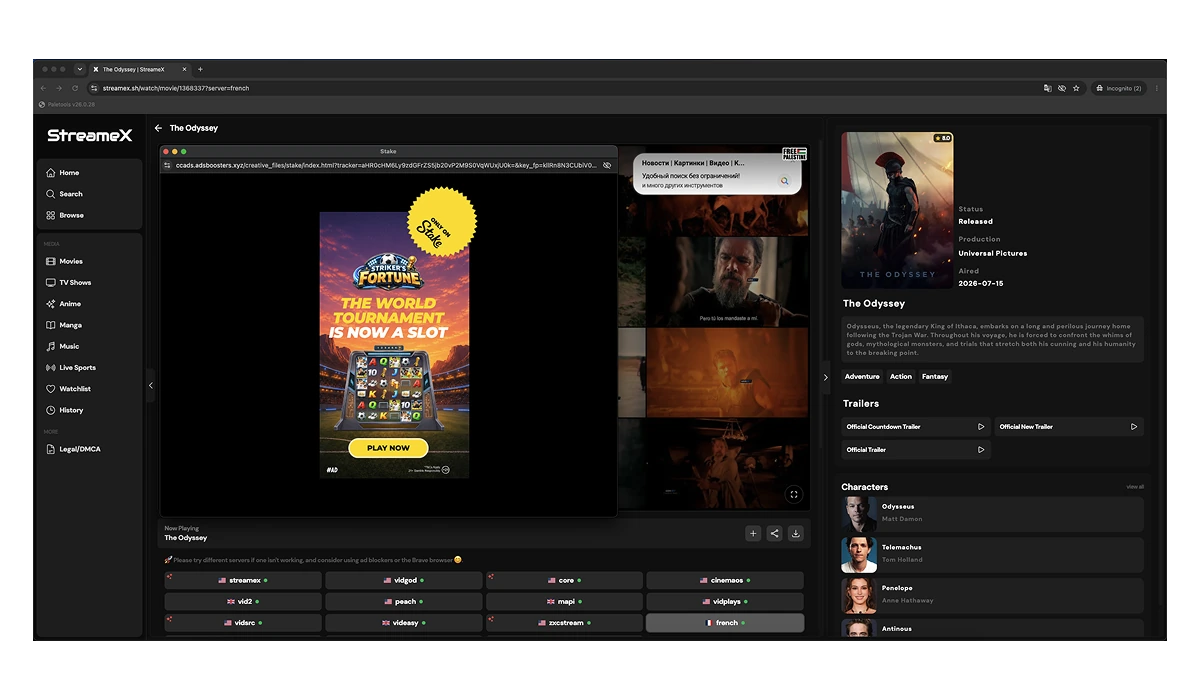Open the Anime section
The image size is (1200, 700).
click(x=88, y=304)
